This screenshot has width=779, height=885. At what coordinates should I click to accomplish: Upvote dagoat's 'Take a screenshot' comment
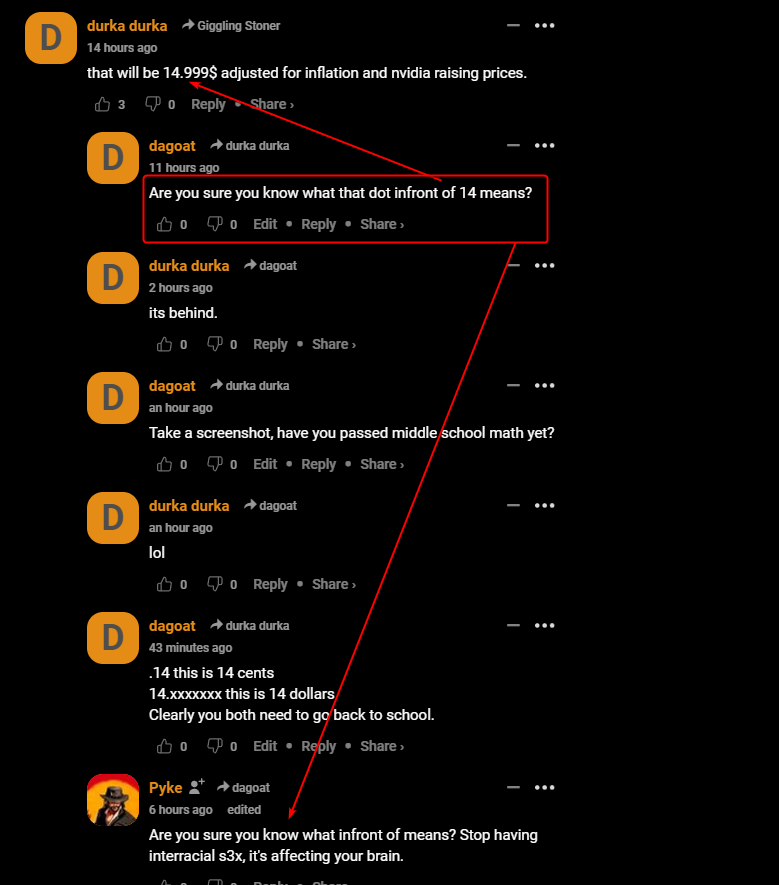pyautogui.click(x=164, y=465)
